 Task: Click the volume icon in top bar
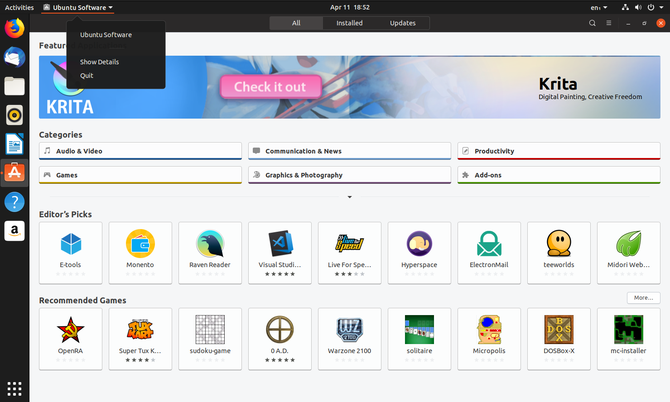tap(638, 7)
